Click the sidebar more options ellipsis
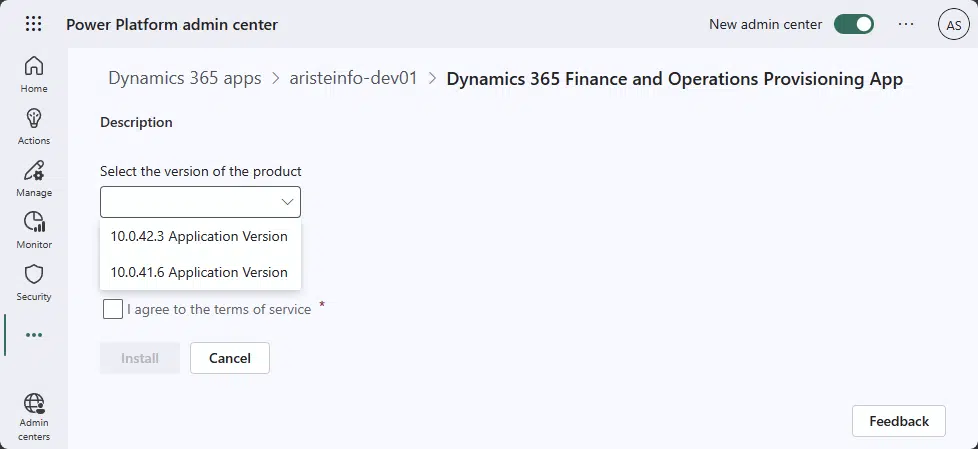This screenshot has width=978, height=449. click(34, 335)
